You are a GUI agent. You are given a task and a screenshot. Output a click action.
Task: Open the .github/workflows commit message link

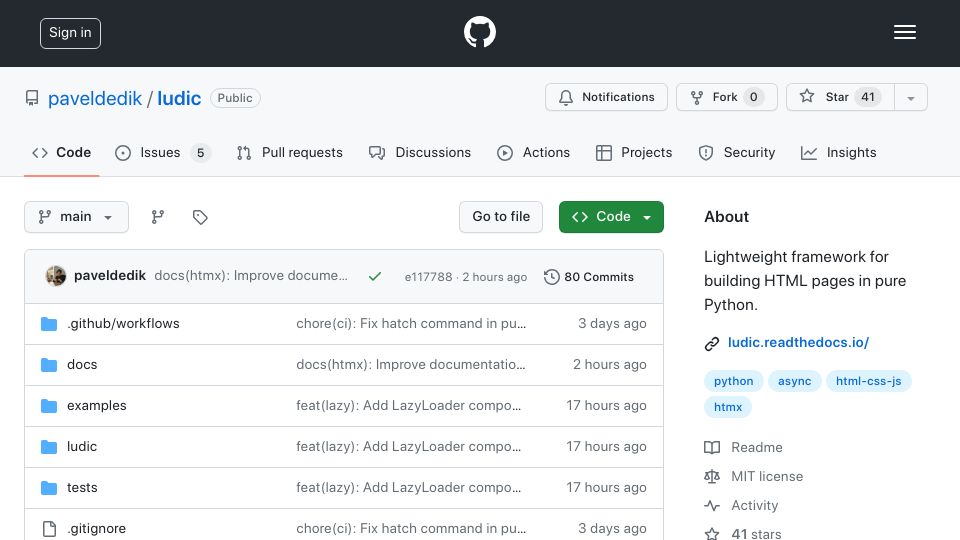coord(411,323)
